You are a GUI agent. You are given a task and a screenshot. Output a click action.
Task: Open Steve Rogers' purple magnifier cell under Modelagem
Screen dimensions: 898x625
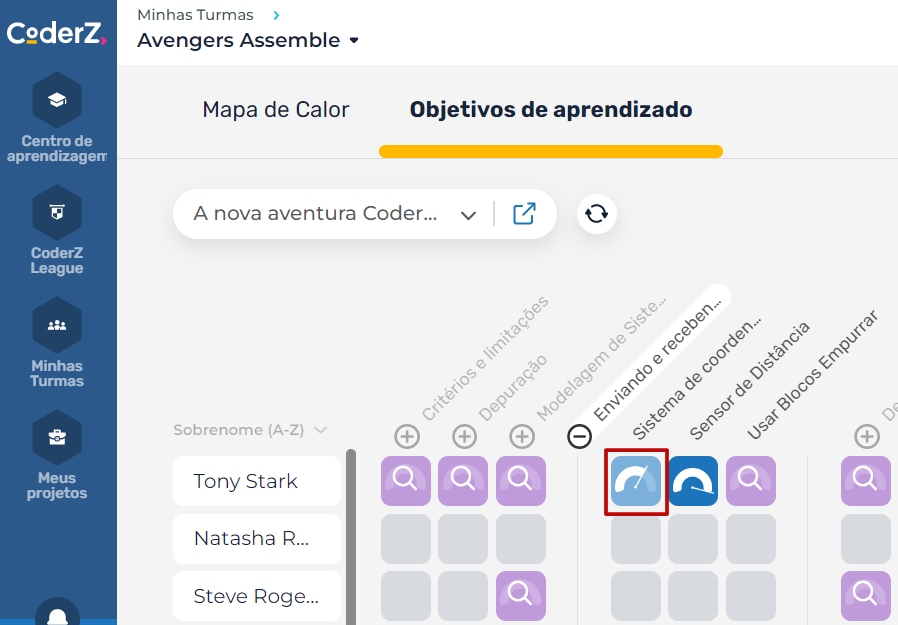521,596
